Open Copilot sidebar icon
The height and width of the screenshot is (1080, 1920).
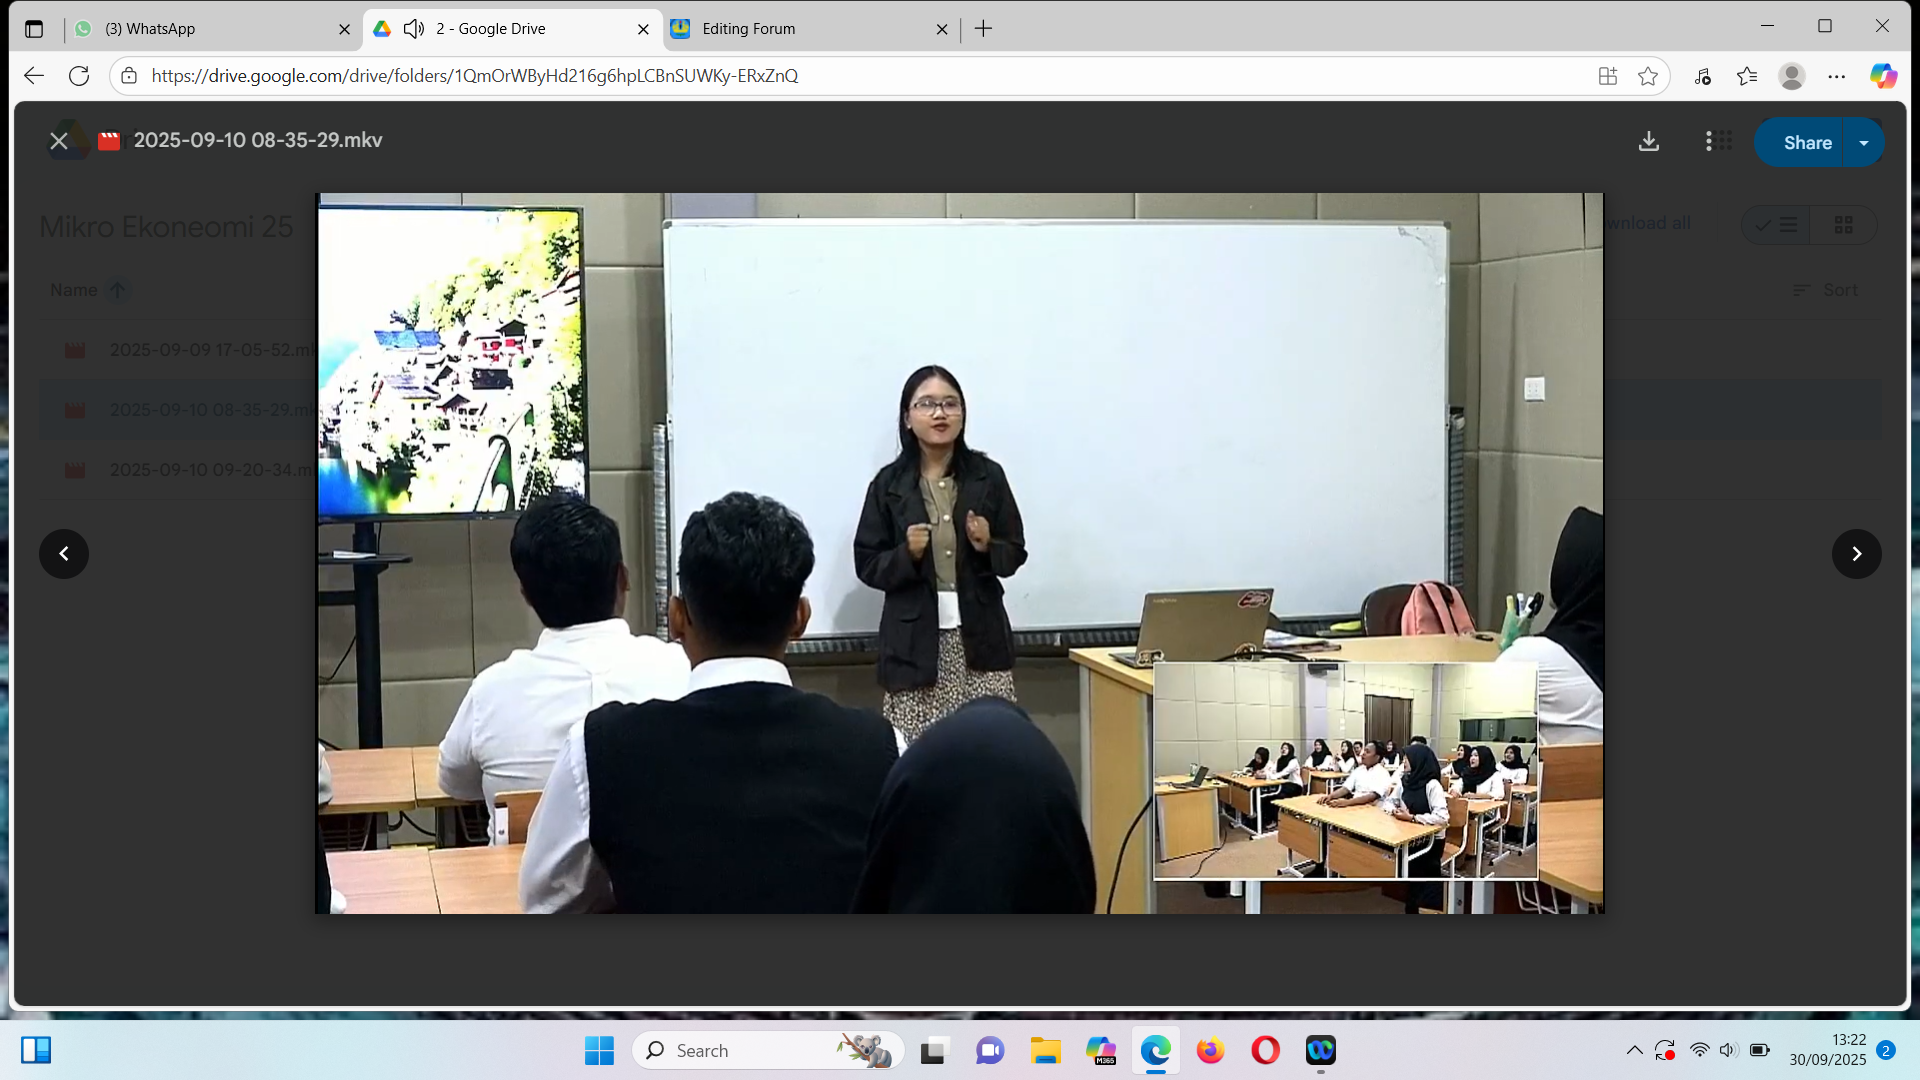coord(1883,76)
